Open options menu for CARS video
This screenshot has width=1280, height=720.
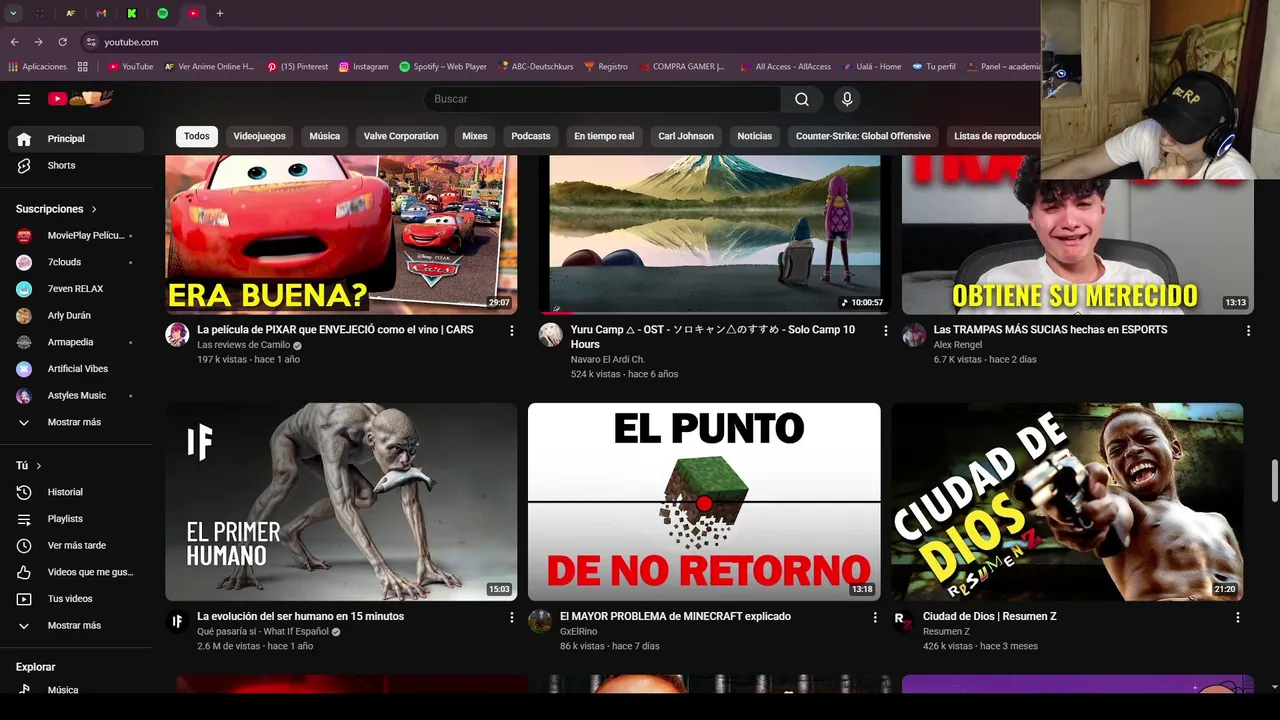click(512, 330)
